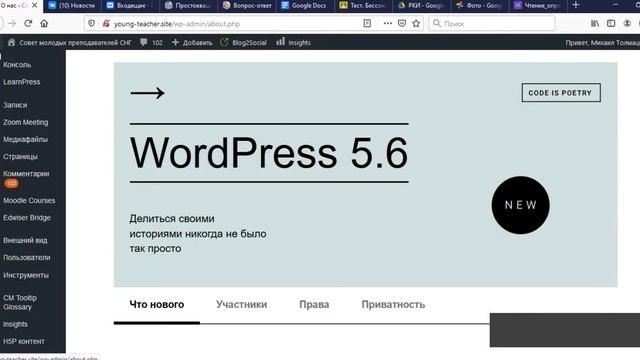Open Moodle Courses menu item
Viewport: 640px width, 360px height.
29,200
